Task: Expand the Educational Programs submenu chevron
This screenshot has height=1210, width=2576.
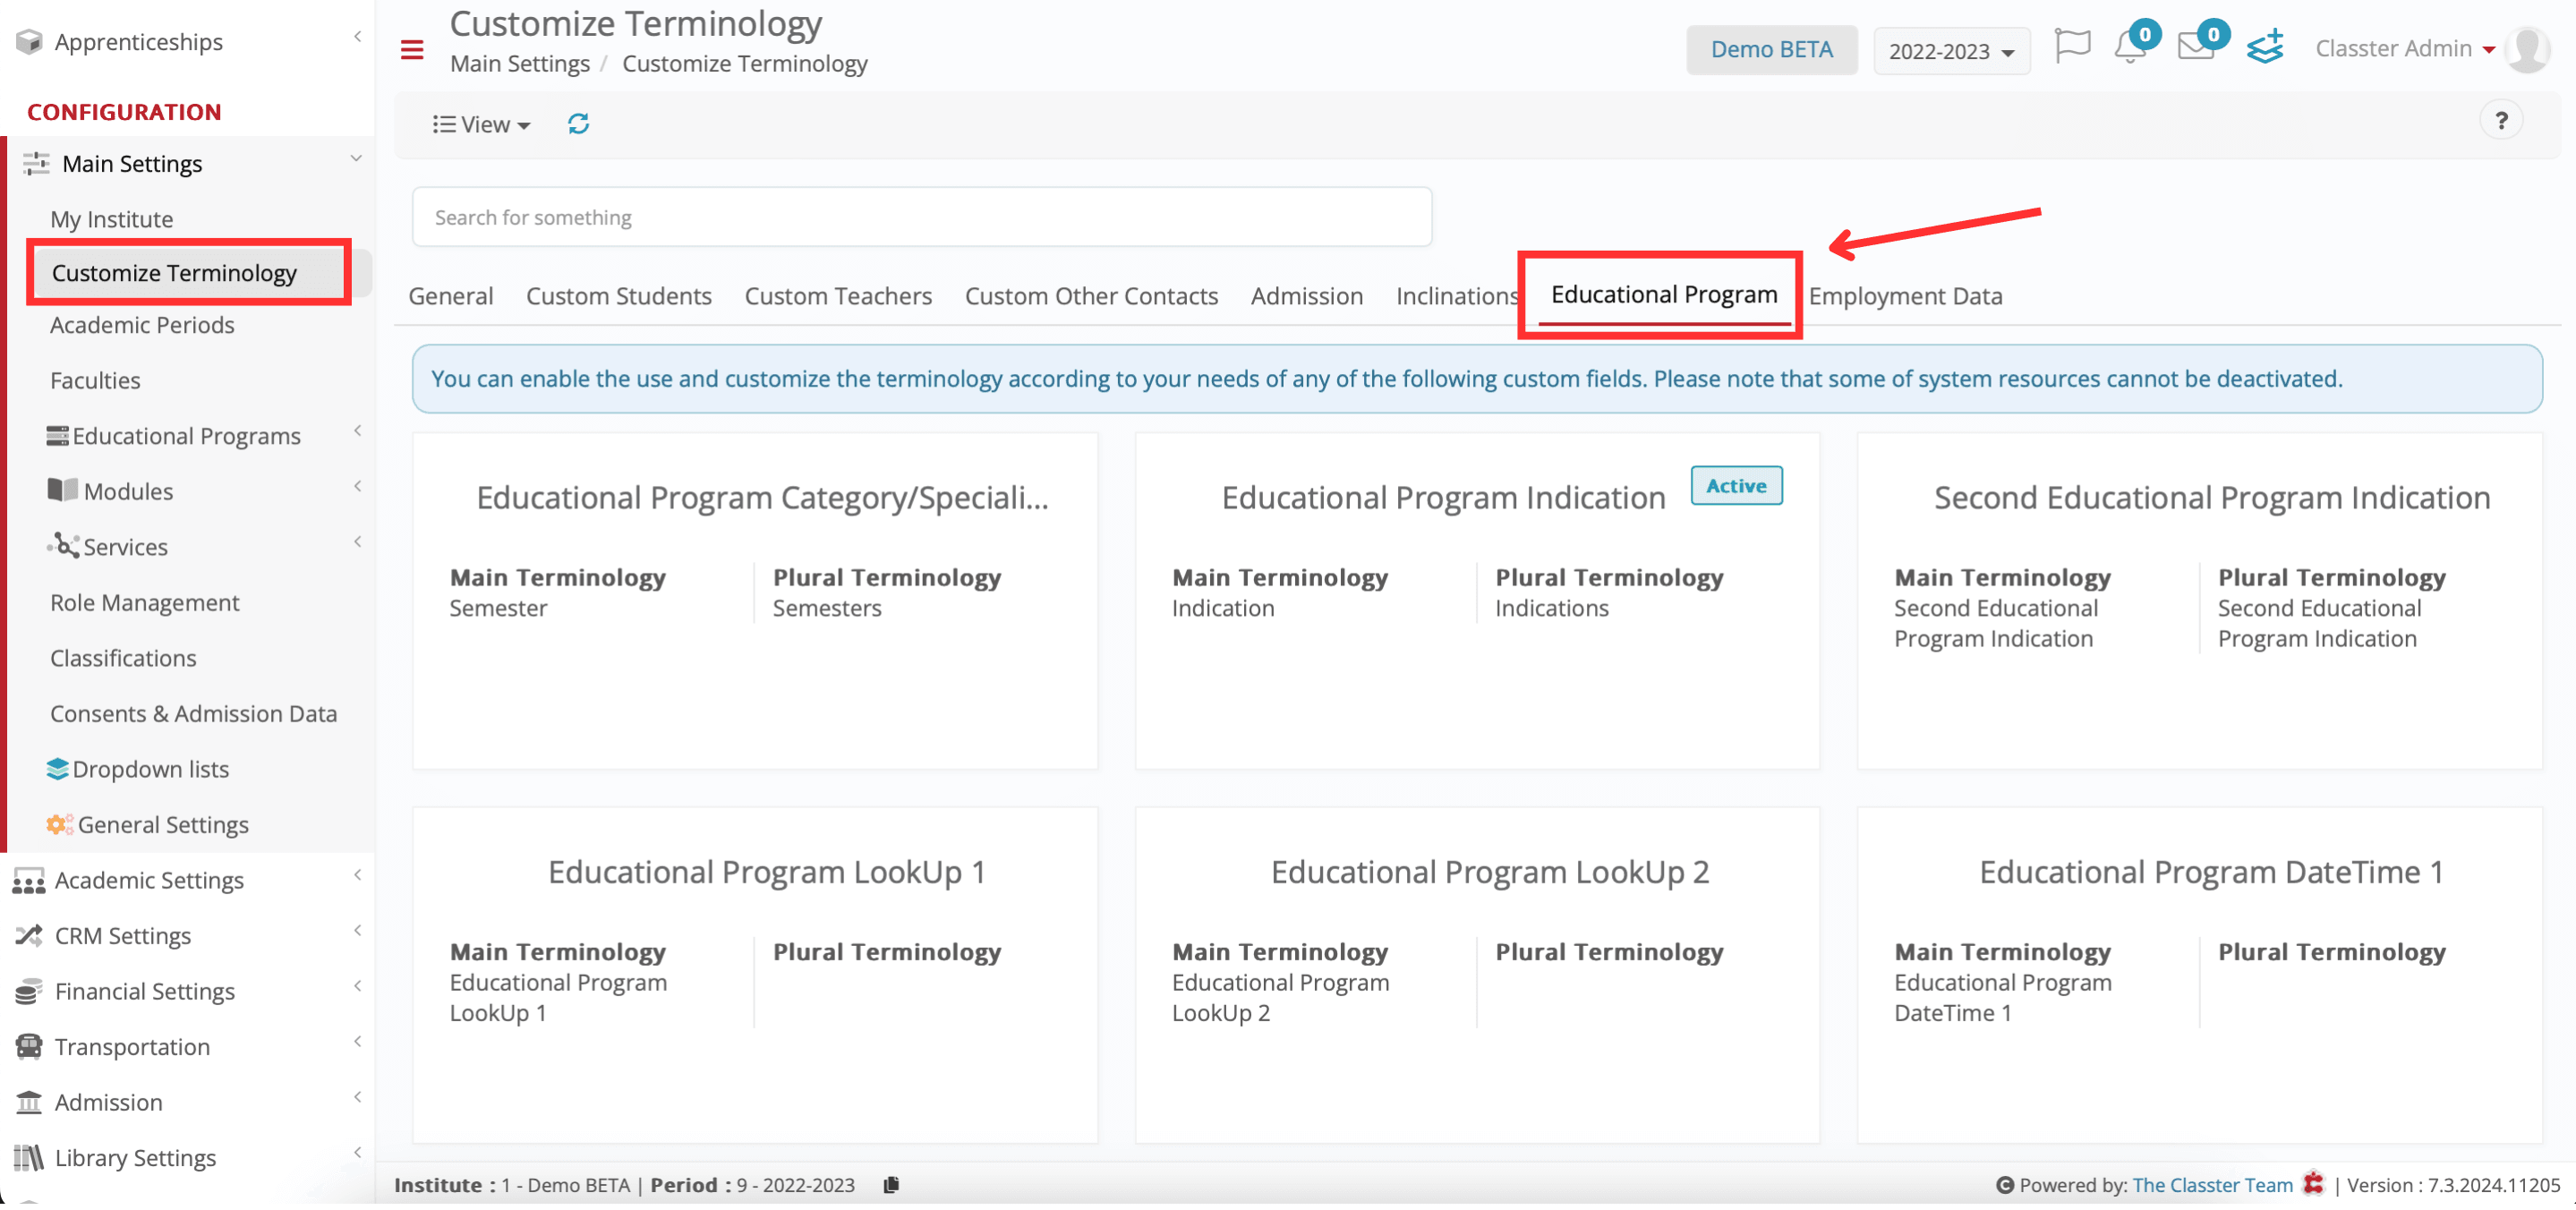Action: pos(357,431)
